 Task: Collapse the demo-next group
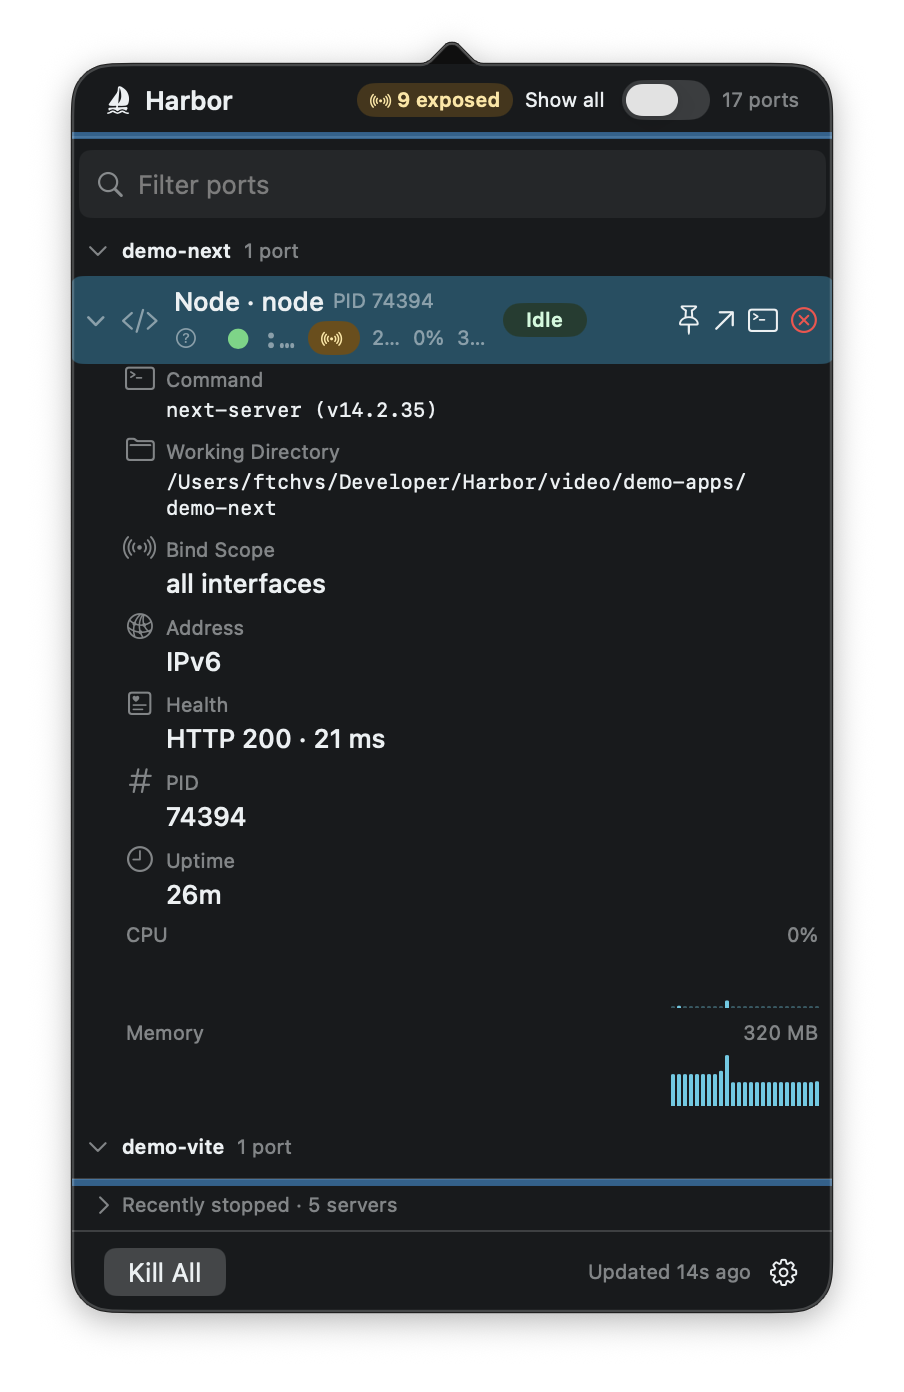98,251
